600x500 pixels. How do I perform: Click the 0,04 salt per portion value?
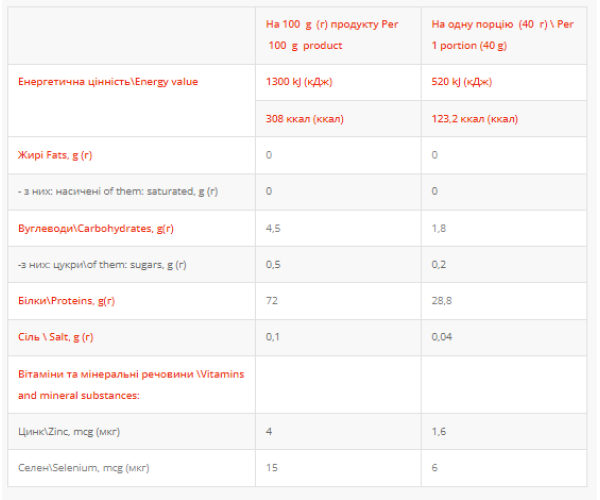(442, 337)
